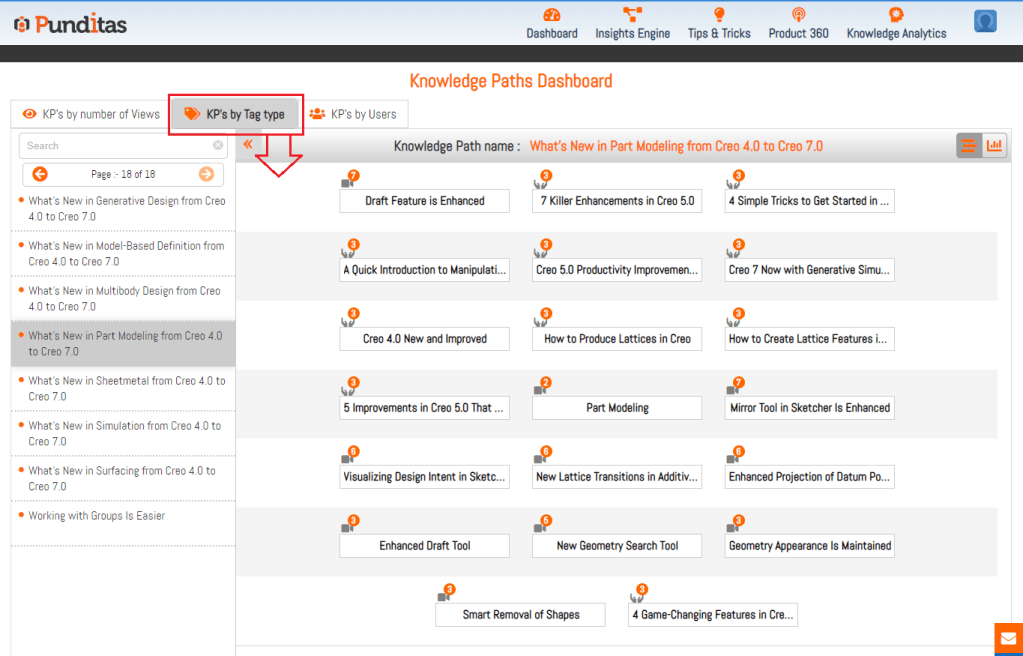The width and height of the screenshot is (1023, 656).
Task: Open the mail envelope icon at bottom right
Action: point(1008,638)
